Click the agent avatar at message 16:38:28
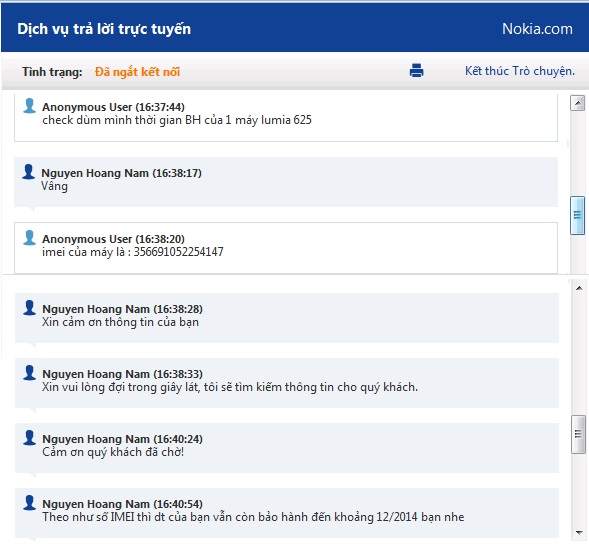Viewport: 589px width, 545px height. (x=29, y=308)
